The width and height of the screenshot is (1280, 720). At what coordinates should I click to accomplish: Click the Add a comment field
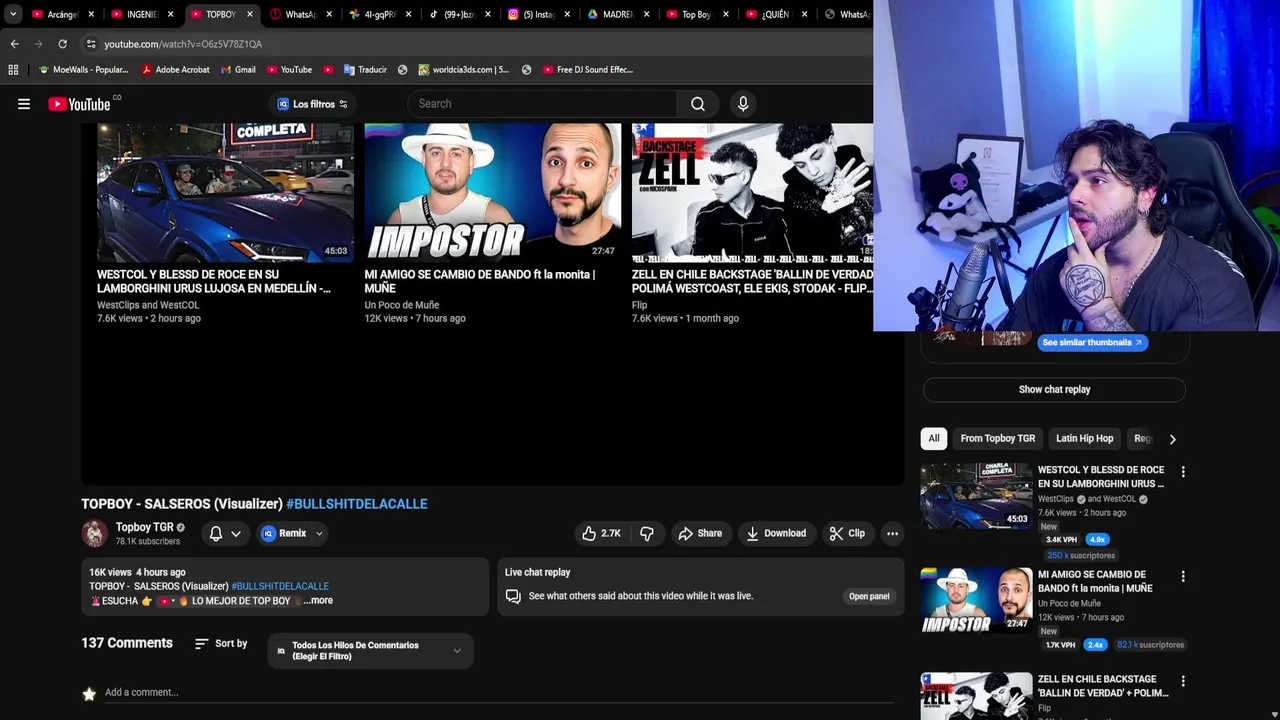coord(498,692)
